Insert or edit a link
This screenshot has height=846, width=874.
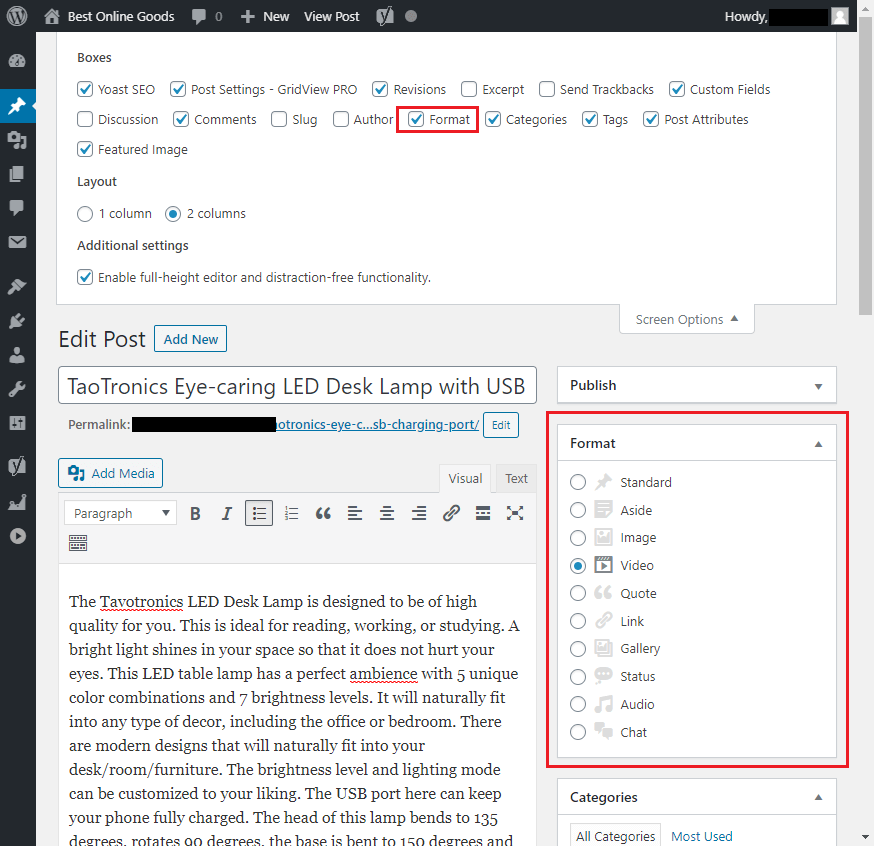451,513
